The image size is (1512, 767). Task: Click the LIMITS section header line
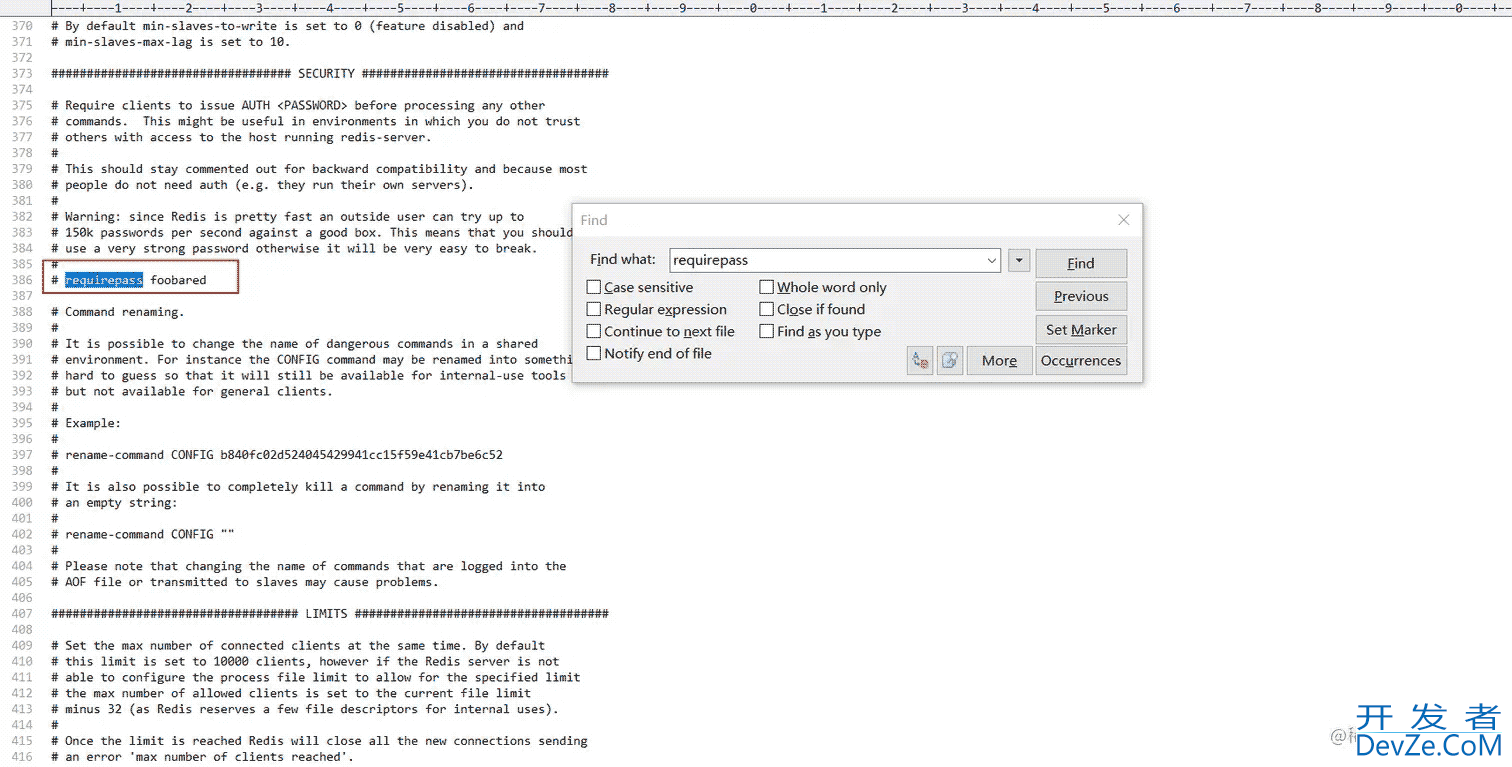tap(329, 614)
